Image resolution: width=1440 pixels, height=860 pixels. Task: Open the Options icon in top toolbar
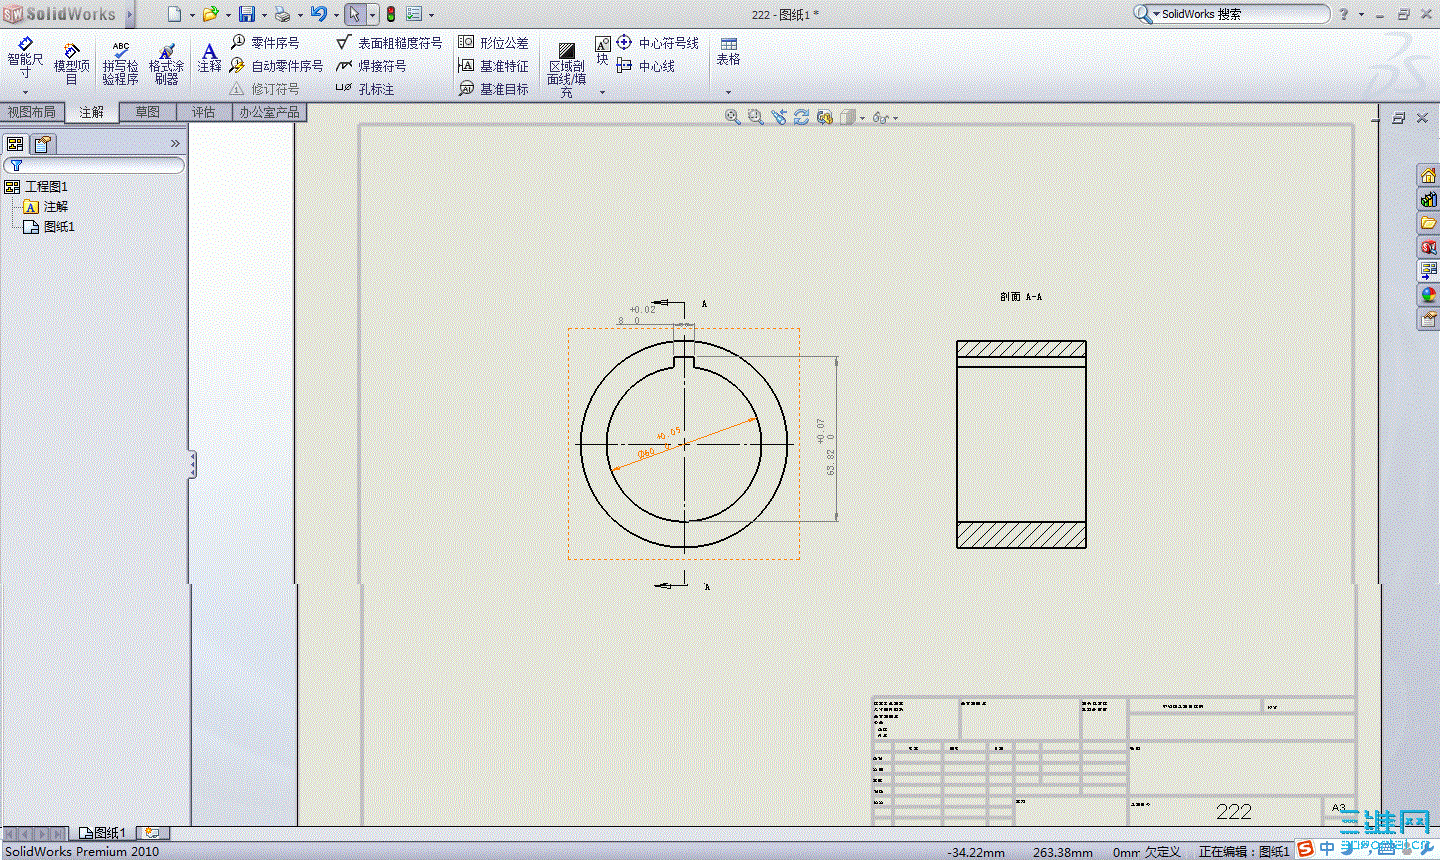point(414,14)
